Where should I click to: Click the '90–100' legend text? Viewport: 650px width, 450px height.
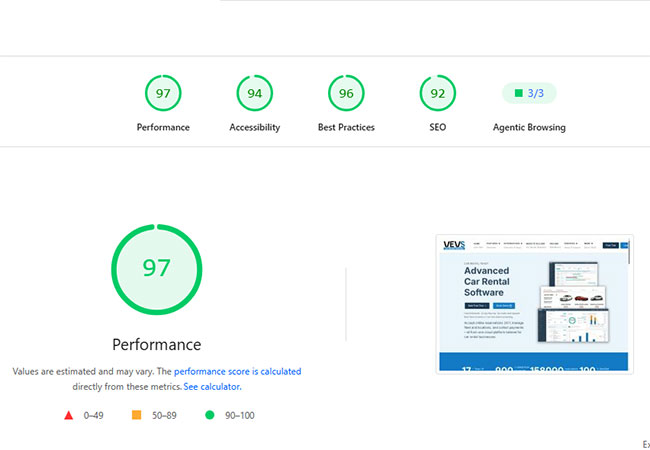pos(240,415)
